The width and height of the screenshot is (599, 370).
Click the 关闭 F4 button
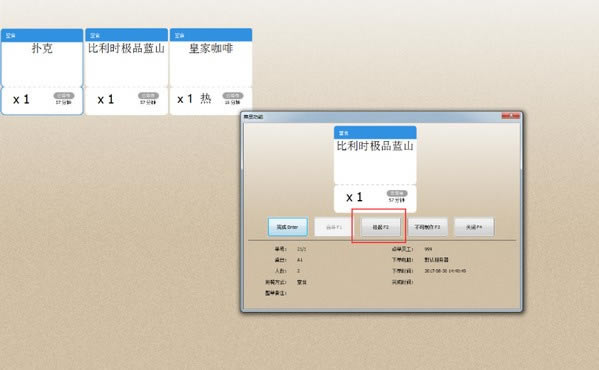pyautogui.click(x=474, y=227)
